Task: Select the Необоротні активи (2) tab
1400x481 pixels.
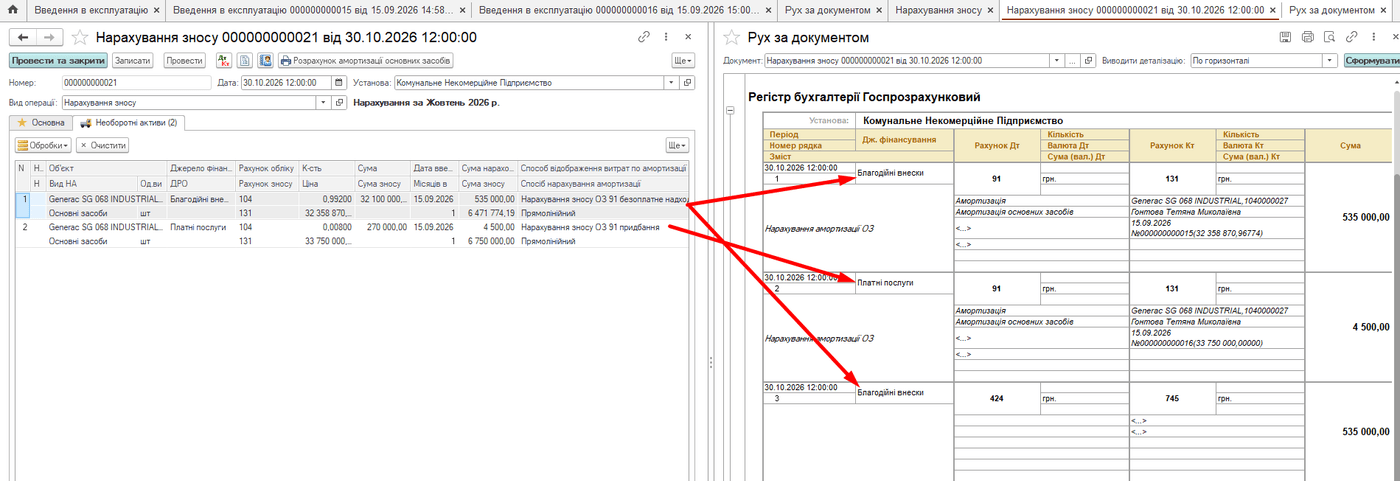Action: pyautogui.click(x=128, y=122)
